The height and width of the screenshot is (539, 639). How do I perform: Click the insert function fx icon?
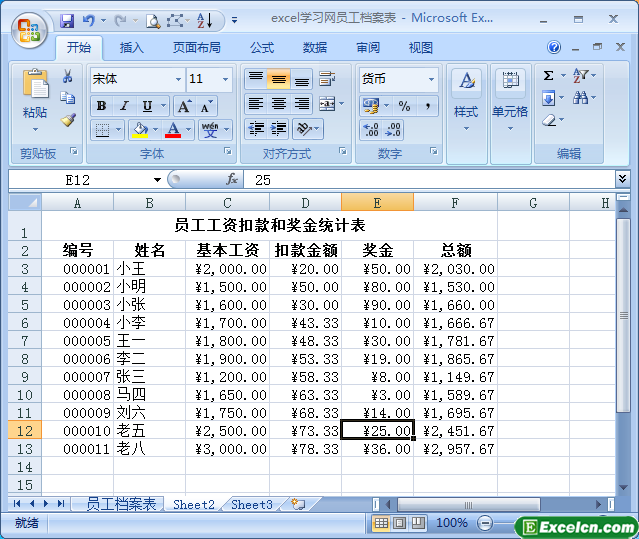[232, 179]
